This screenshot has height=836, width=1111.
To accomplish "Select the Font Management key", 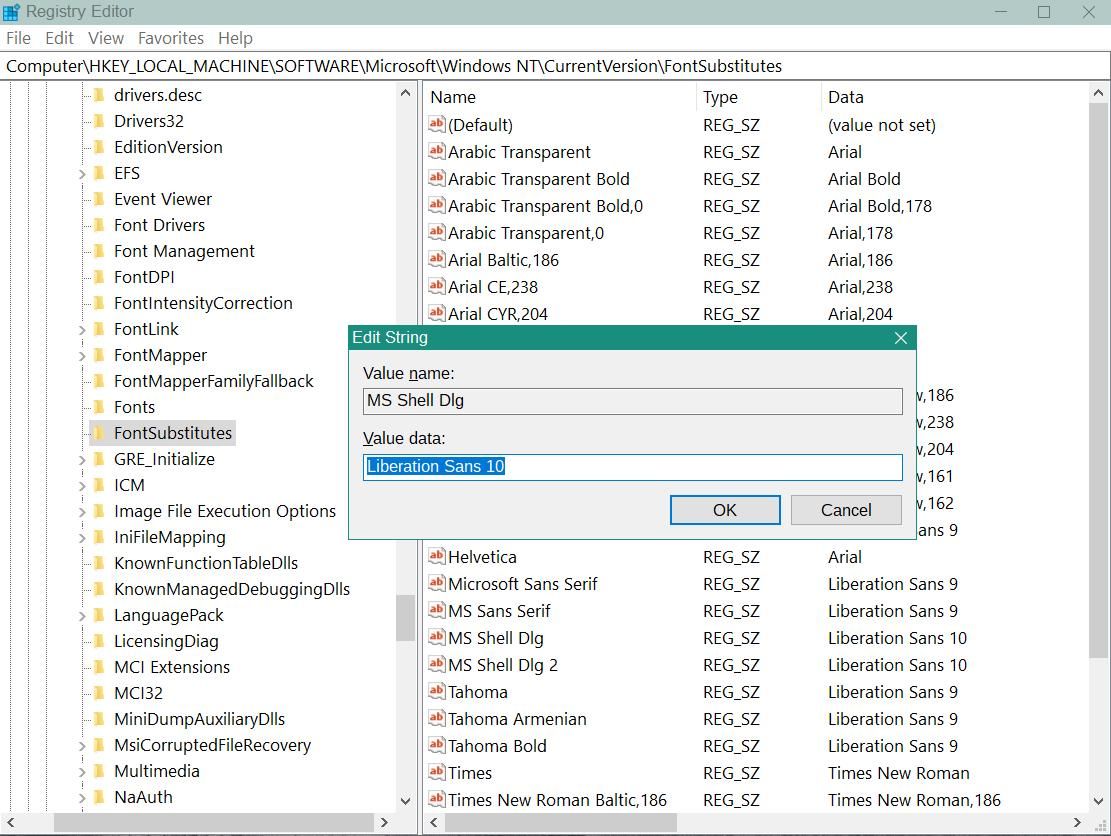I will tap(184, 252).
